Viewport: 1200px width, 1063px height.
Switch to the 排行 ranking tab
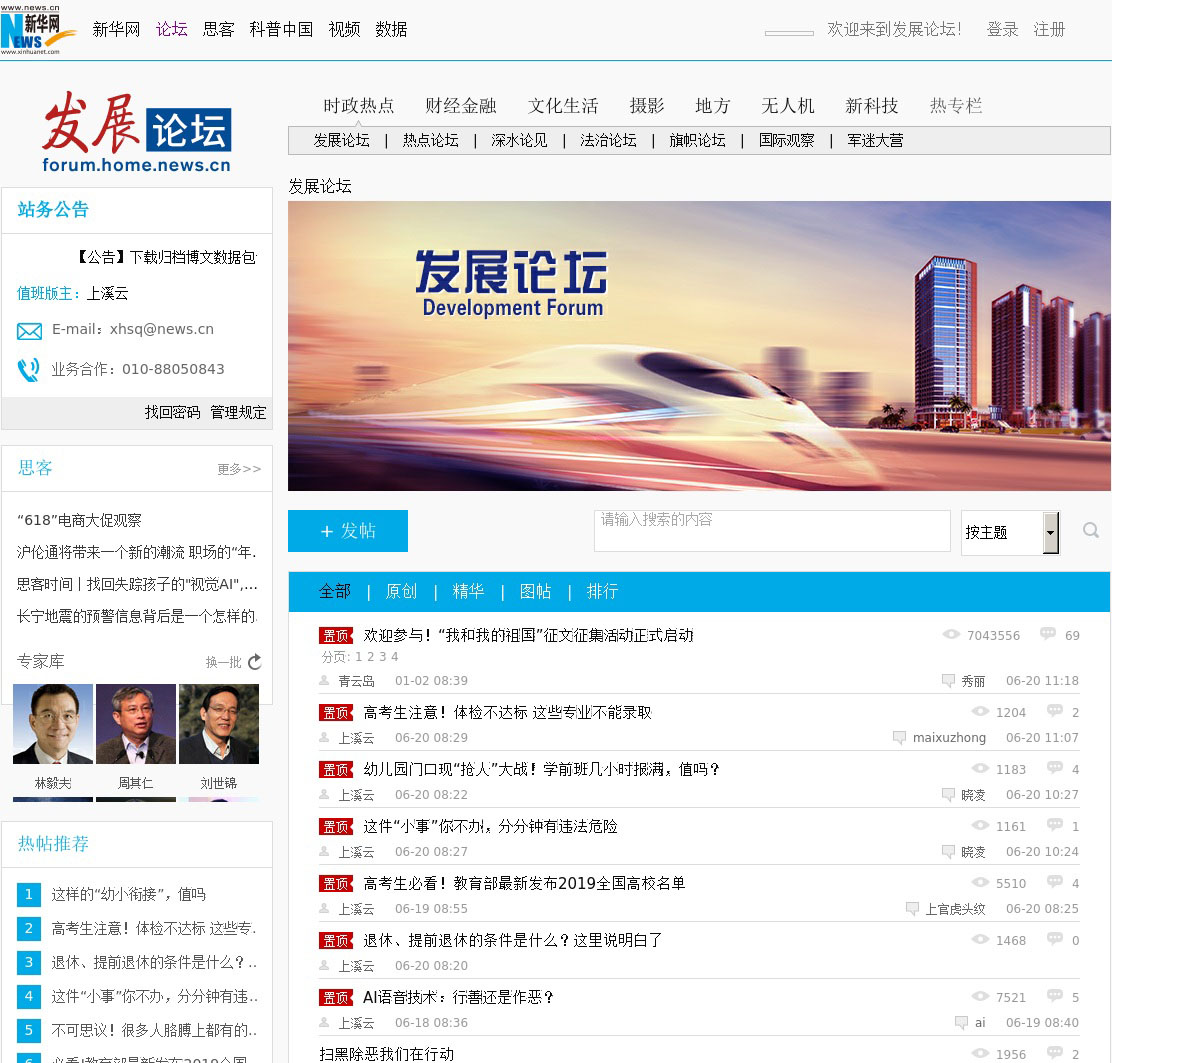(x=602, y=592)
